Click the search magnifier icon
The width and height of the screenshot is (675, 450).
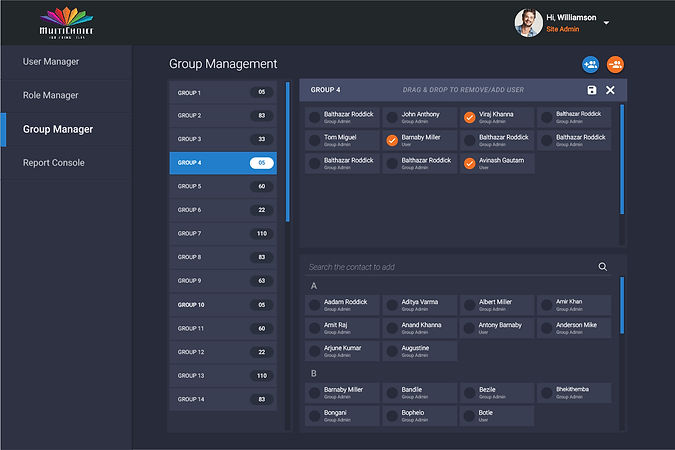[603, 267]
